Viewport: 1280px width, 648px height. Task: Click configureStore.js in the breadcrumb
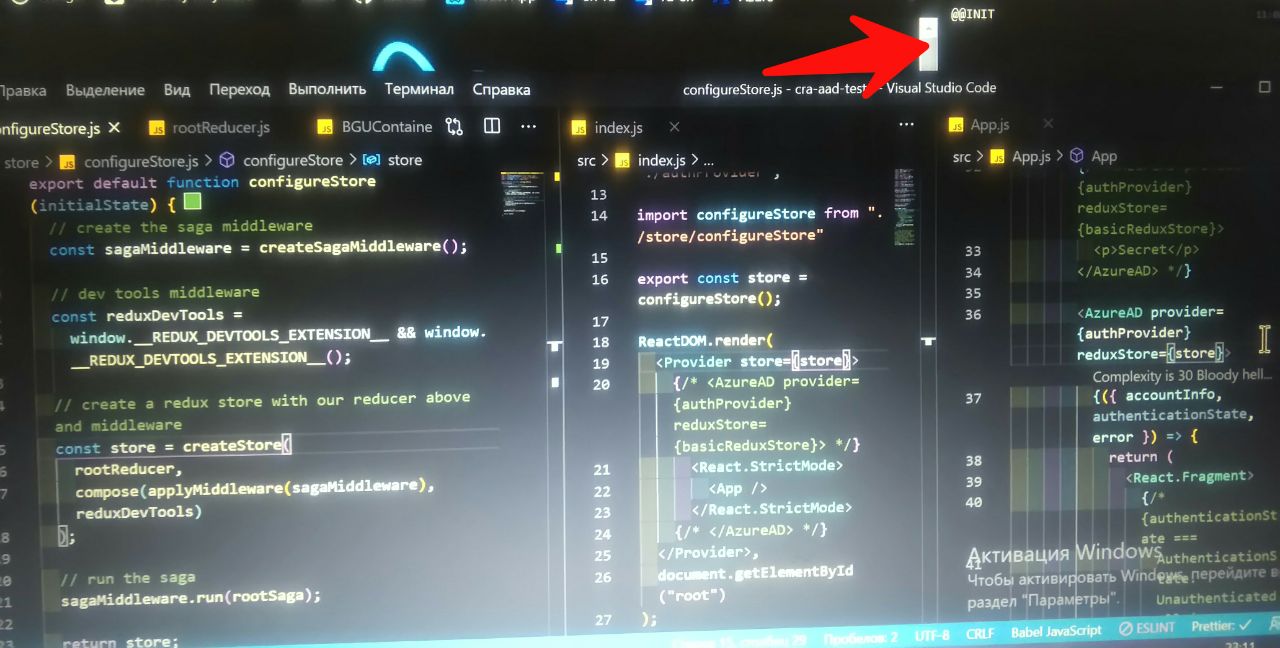pos(141,161)
